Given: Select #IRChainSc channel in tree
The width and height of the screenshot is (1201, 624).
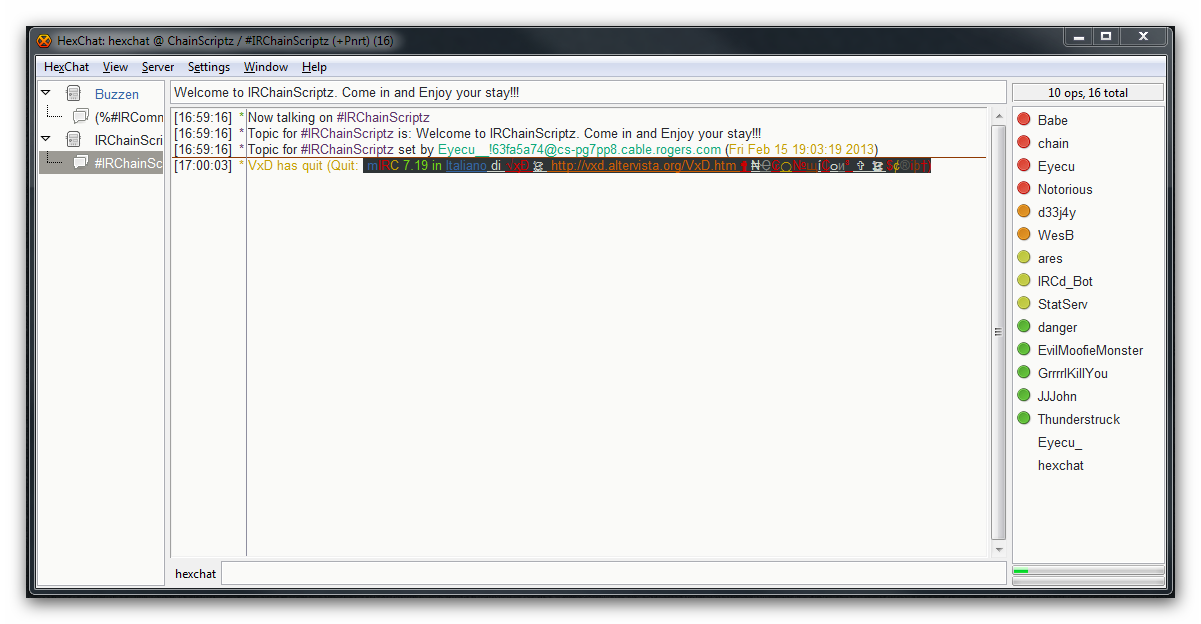Looking at the screenshot, I should tap(129, 163).
